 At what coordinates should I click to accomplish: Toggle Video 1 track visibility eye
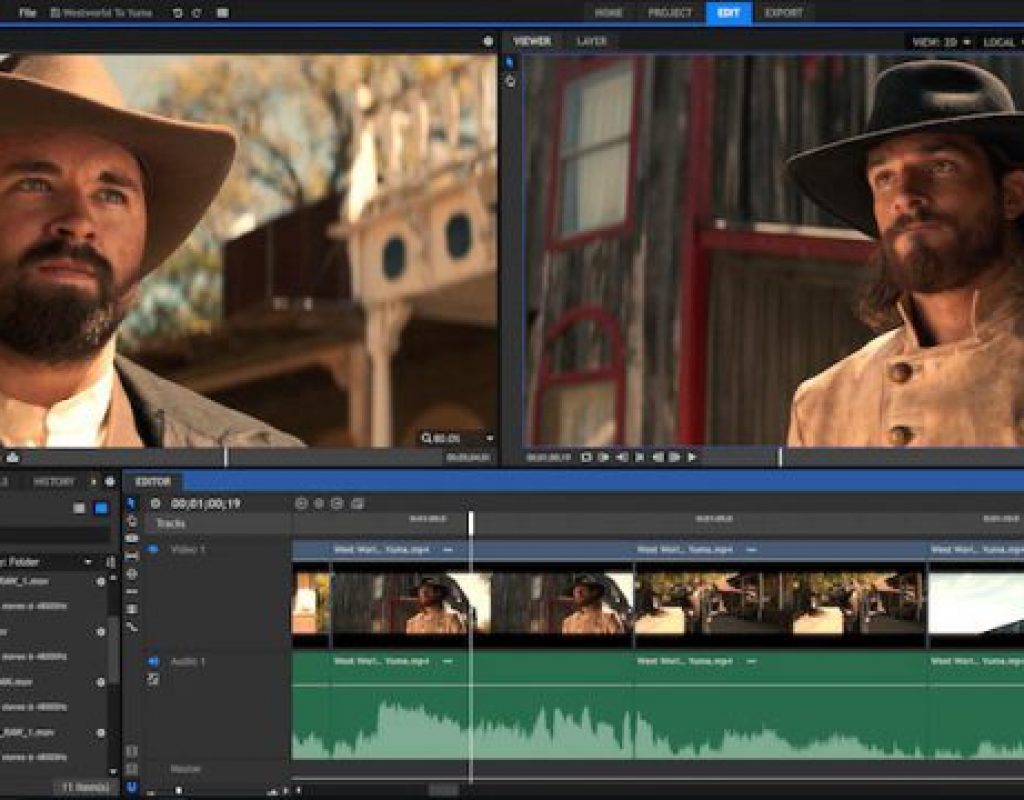153,550
